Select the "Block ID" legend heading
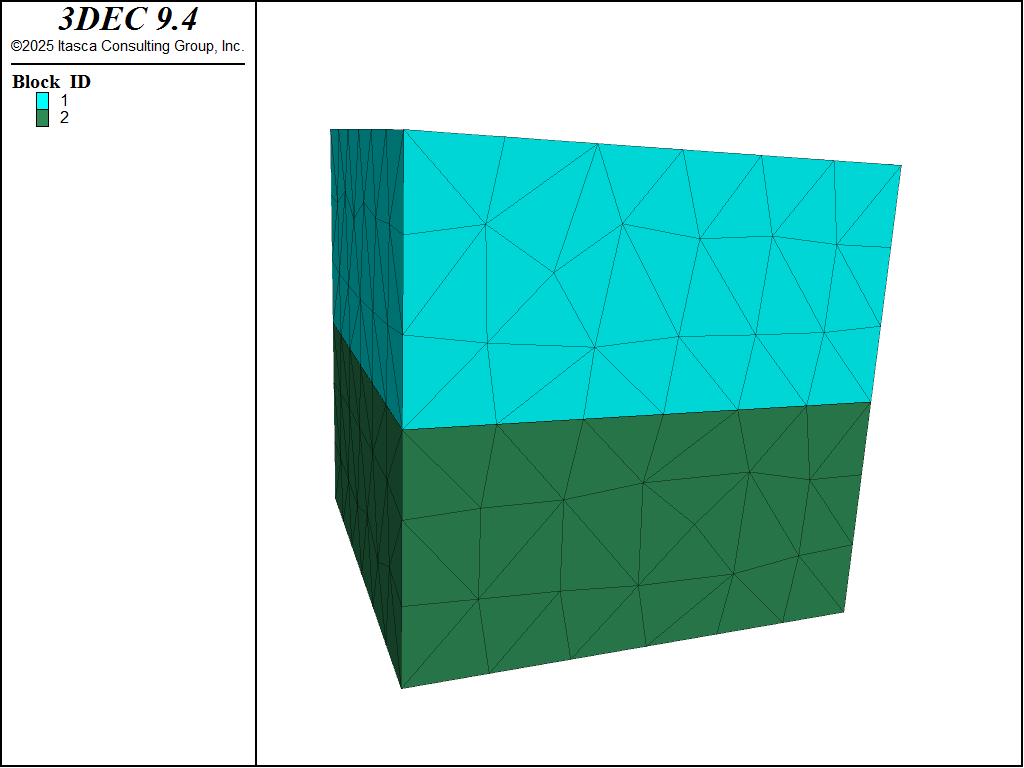This screenshot has width=1024, height=768. pyautogui.click(x=51, y=82)
